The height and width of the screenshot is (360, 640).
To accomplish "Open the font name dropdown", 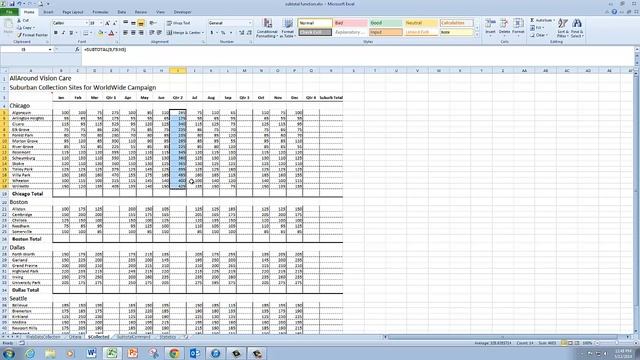I will [86, 23].
